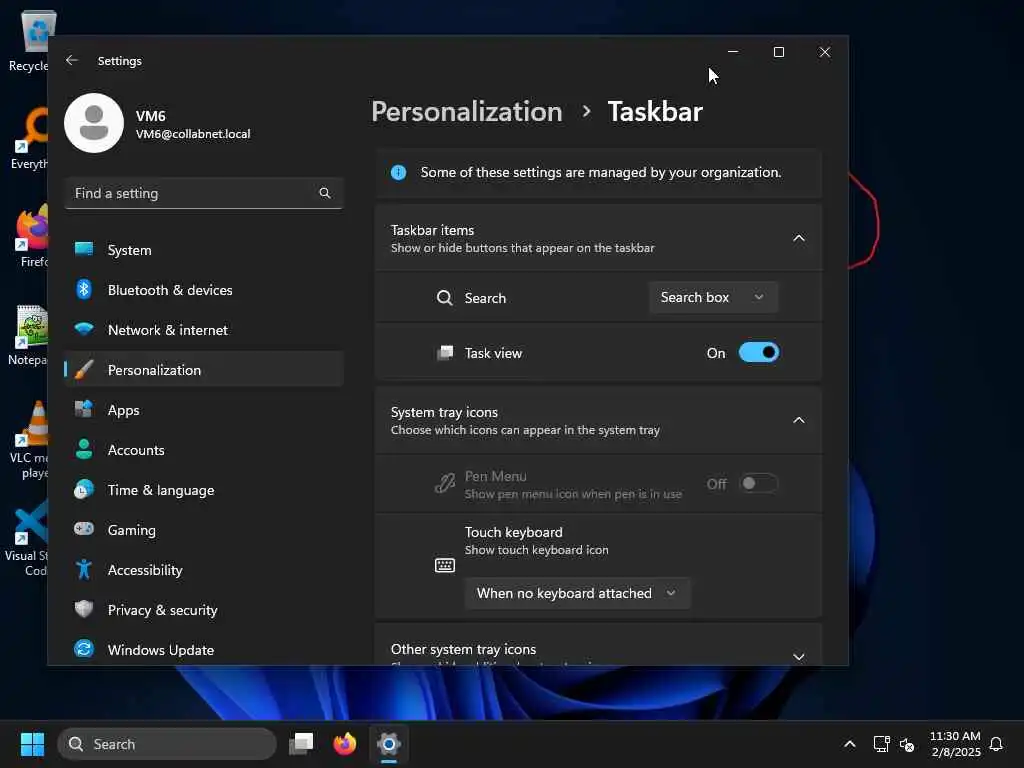The image size is (1024, 768).
Task: Launch Firefox from the taskbar
Action: pos(345,744)
